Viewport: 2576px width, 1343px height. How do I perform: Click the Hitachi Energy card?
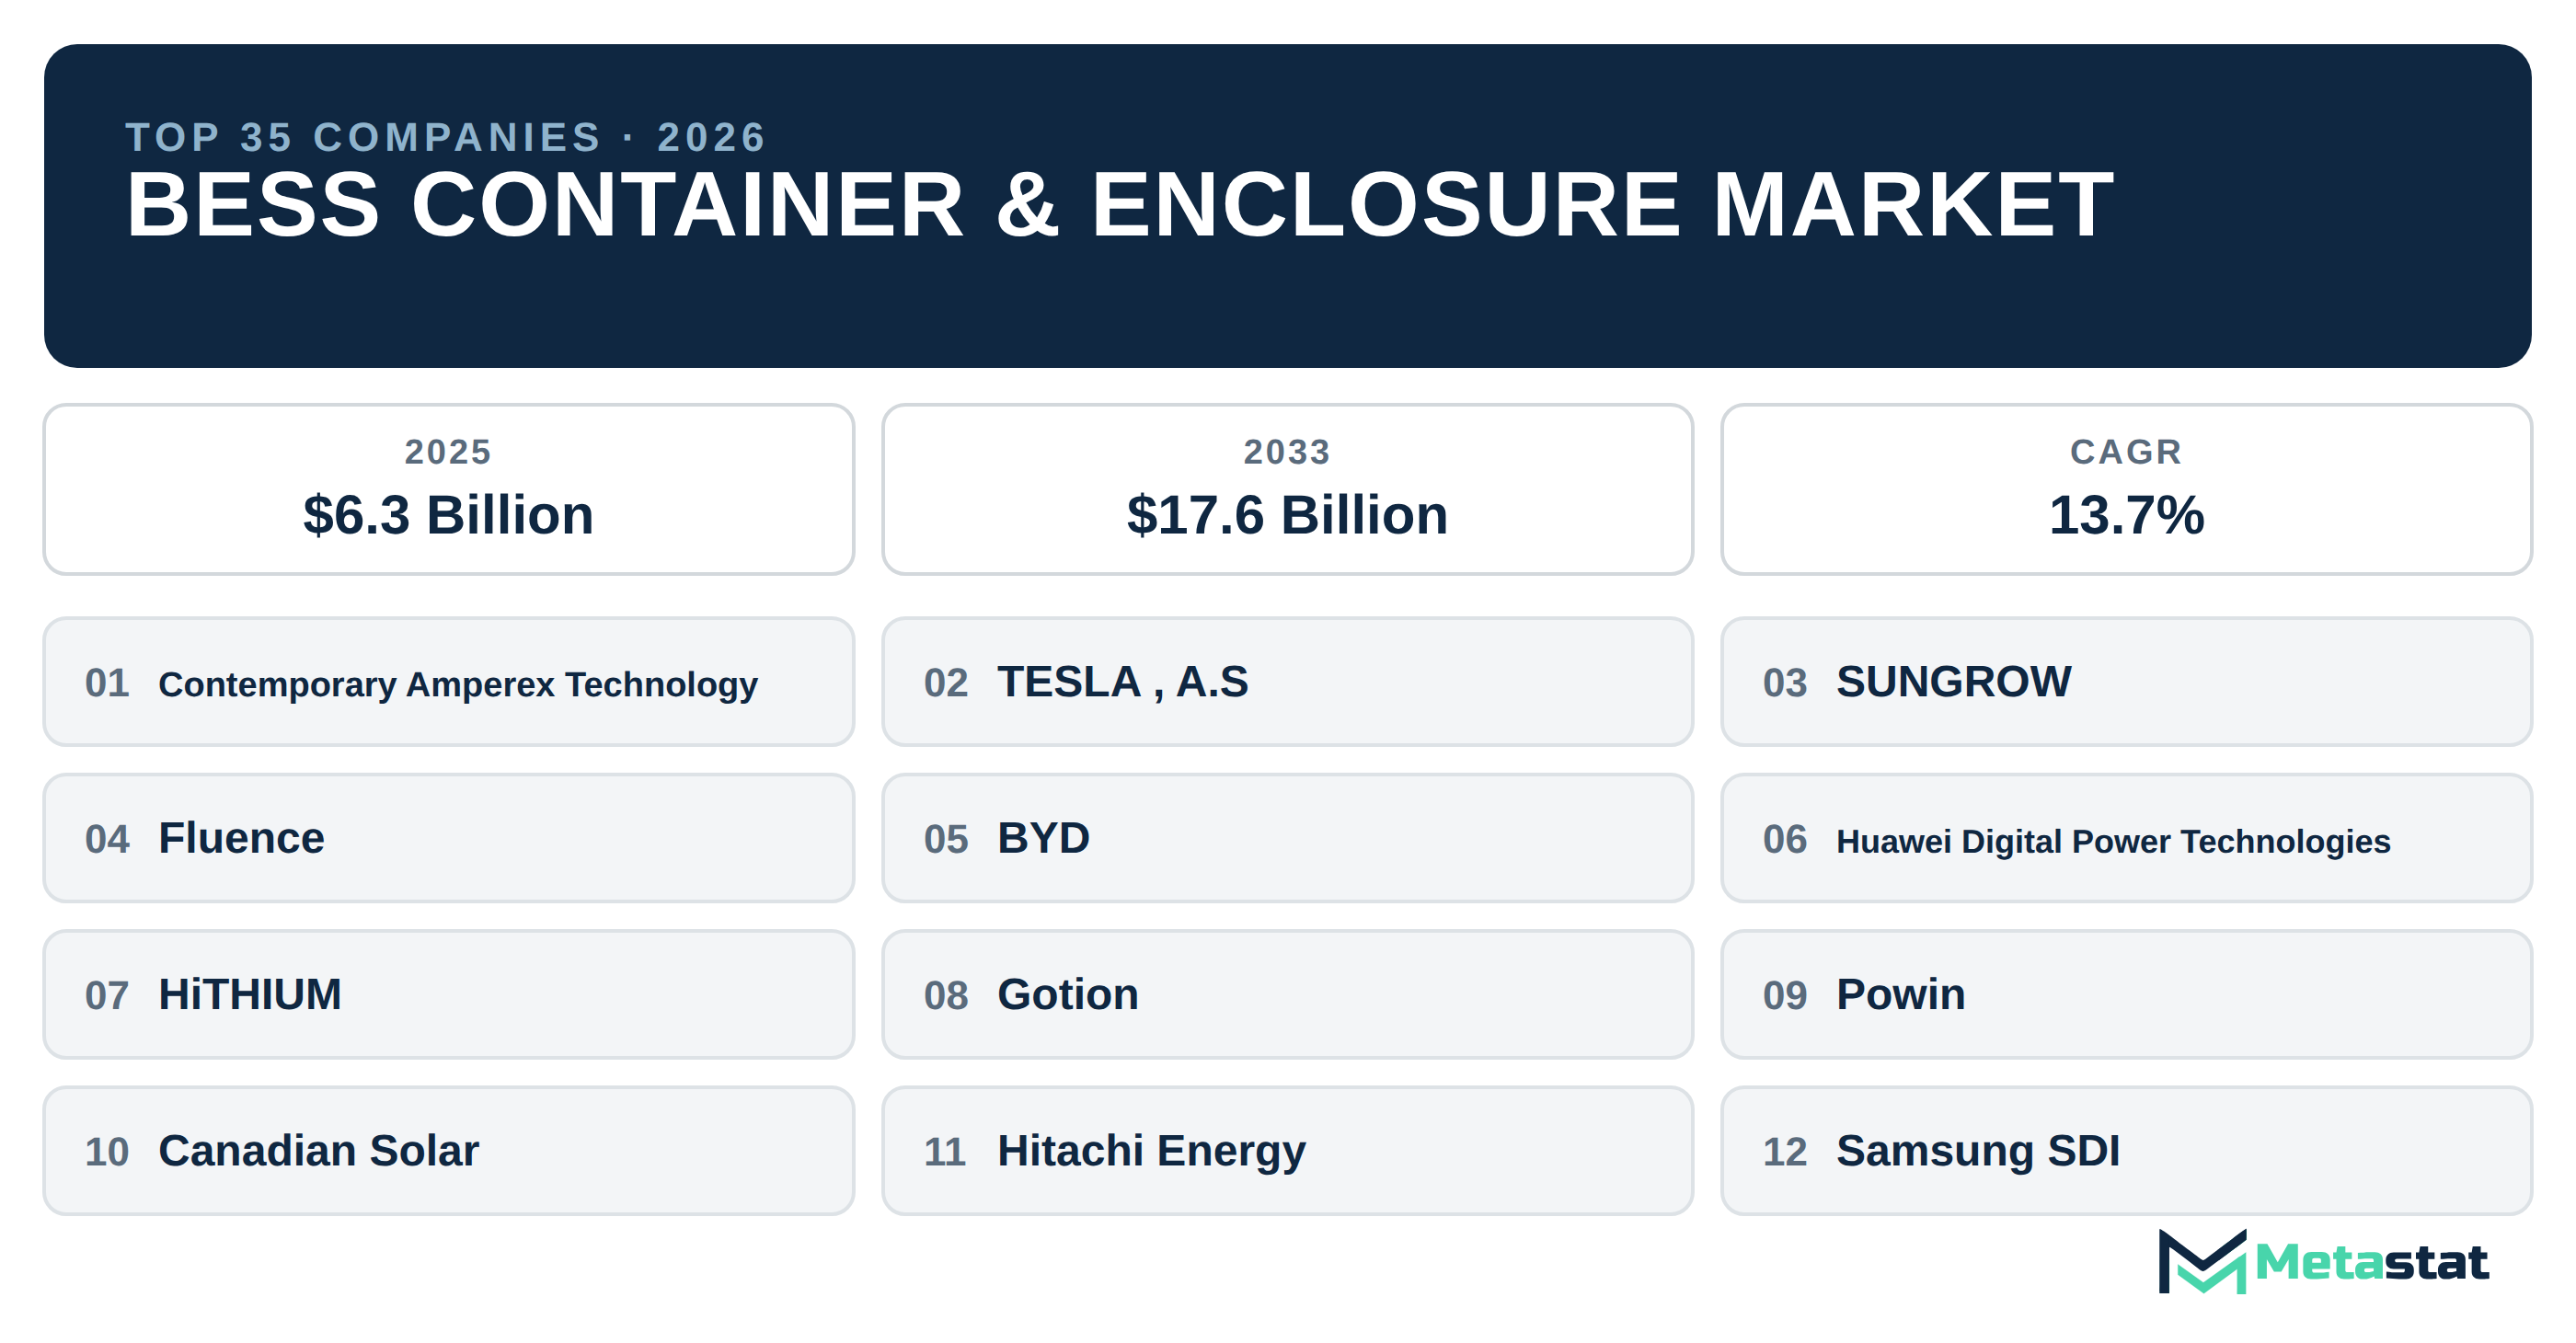(x=1287, y=1151)
